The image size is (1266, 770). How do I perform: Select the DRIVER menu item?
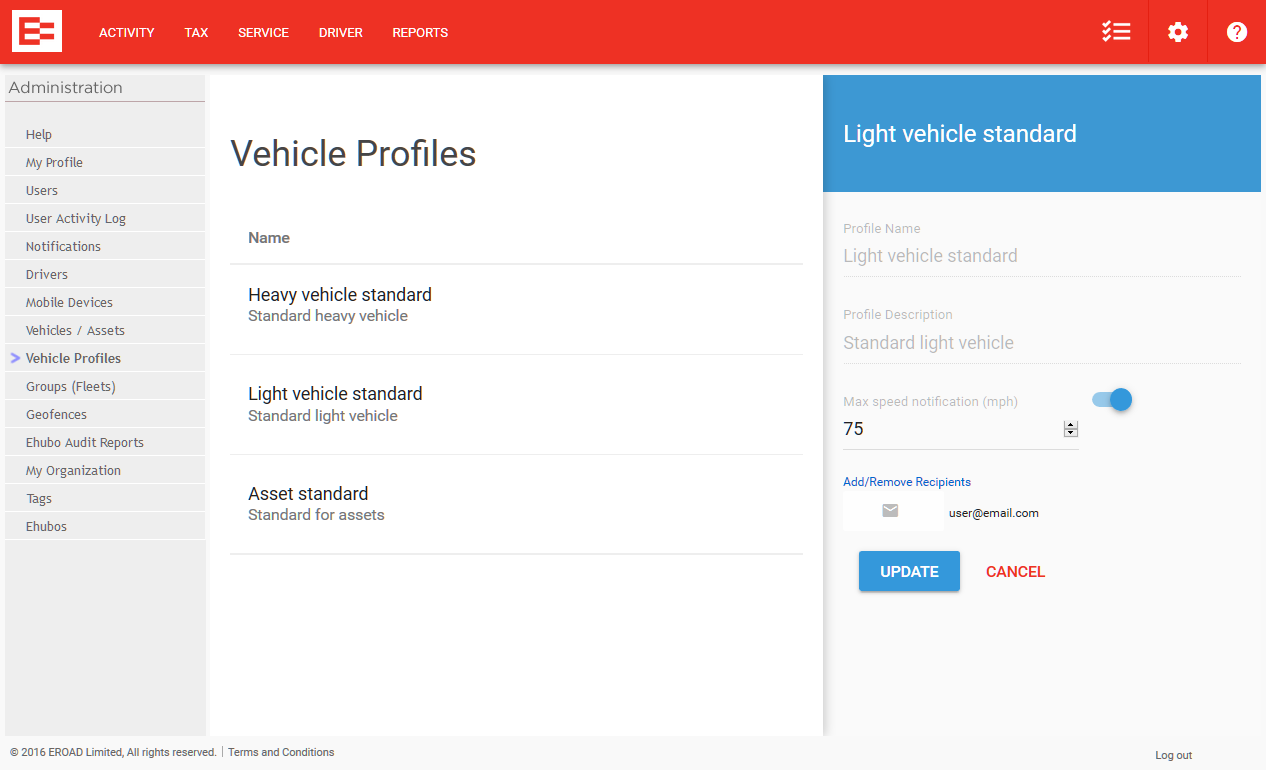(340, 32)
